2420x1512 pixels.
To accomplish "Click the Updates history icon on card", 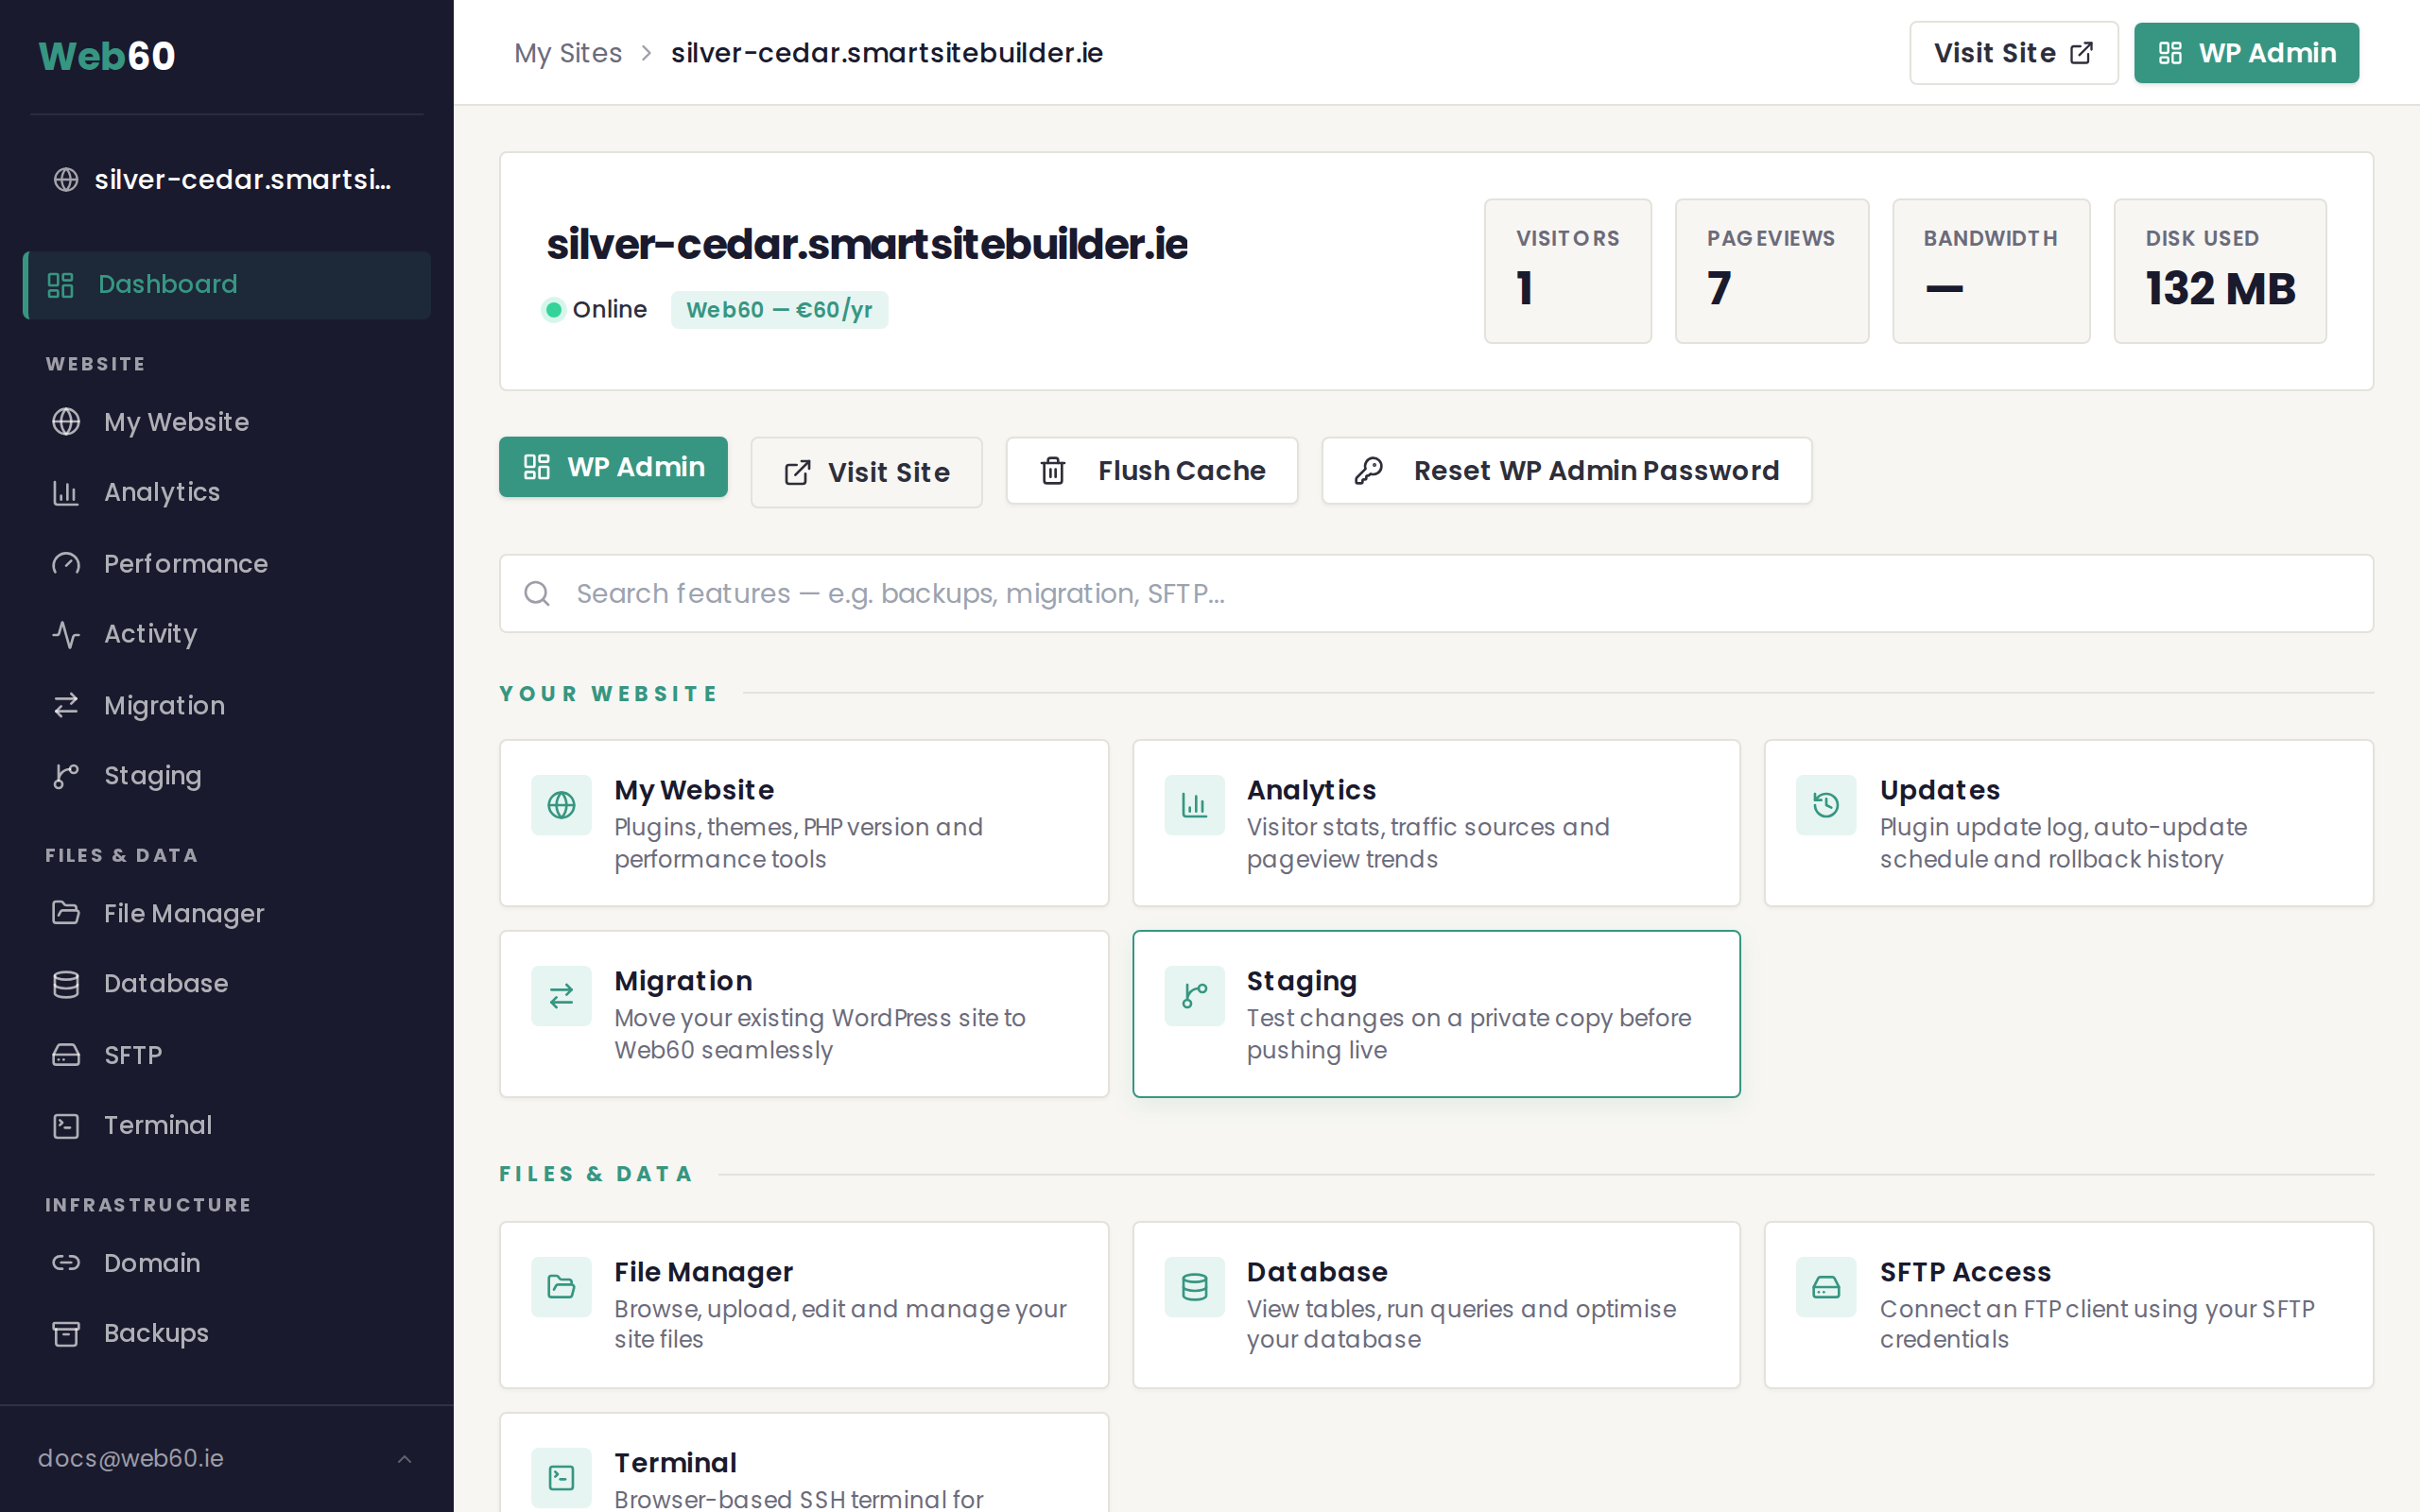I will tap(1825, 805).
